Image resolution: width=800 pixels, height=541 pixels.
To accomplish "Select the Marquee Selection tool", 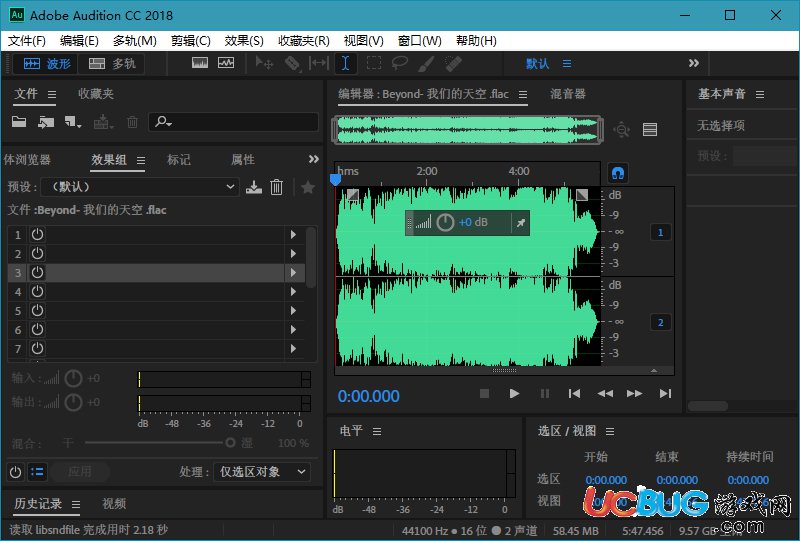I will 374,63.
